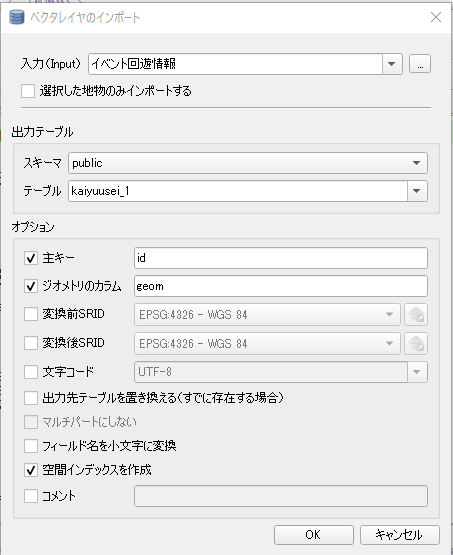The height and width of the screenshot is (555, 453).
Task: Enable 選択した地物のみインポートする checkbox
Action: [28, 91]
